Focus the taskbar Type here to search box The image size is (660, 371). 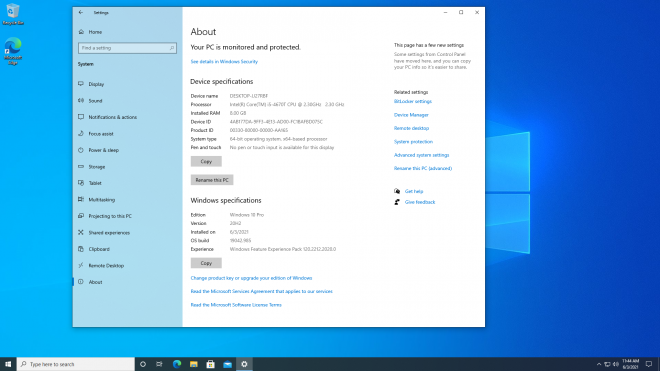[x=76, y=364]
